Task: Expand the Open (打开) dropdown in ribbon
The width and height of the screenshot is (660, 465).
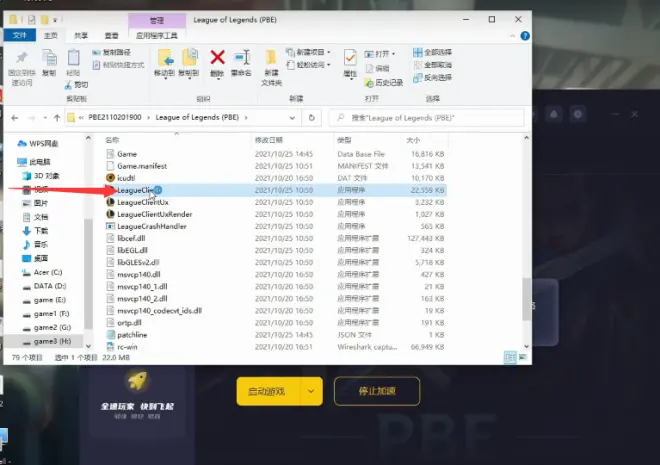Action: click(383, 52)
